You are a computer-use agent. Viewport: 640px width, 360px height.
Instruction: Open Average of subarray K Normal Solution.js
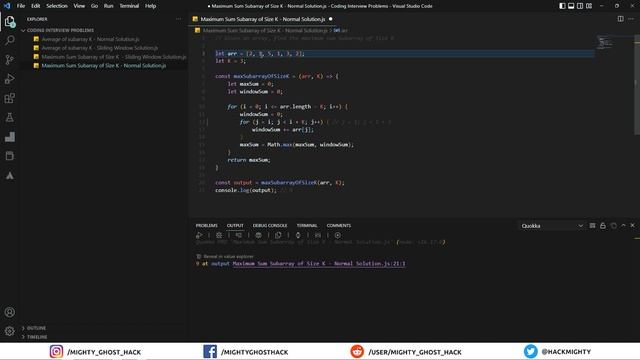tap(90, 39)
